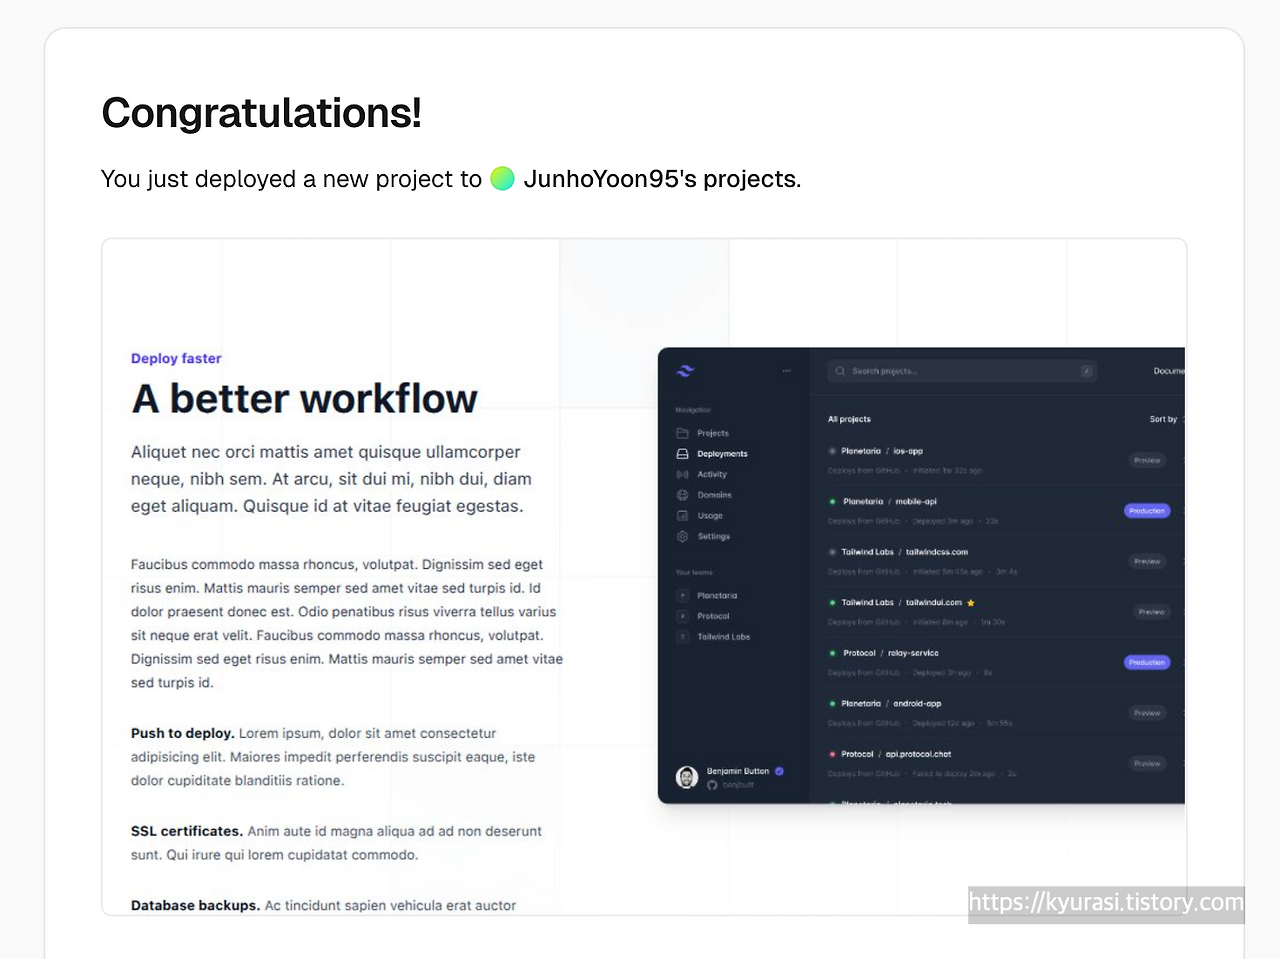Click the Preview badge for ios-app
Viewport: 1280px width, 959px height.
(x=1147, y=461)
